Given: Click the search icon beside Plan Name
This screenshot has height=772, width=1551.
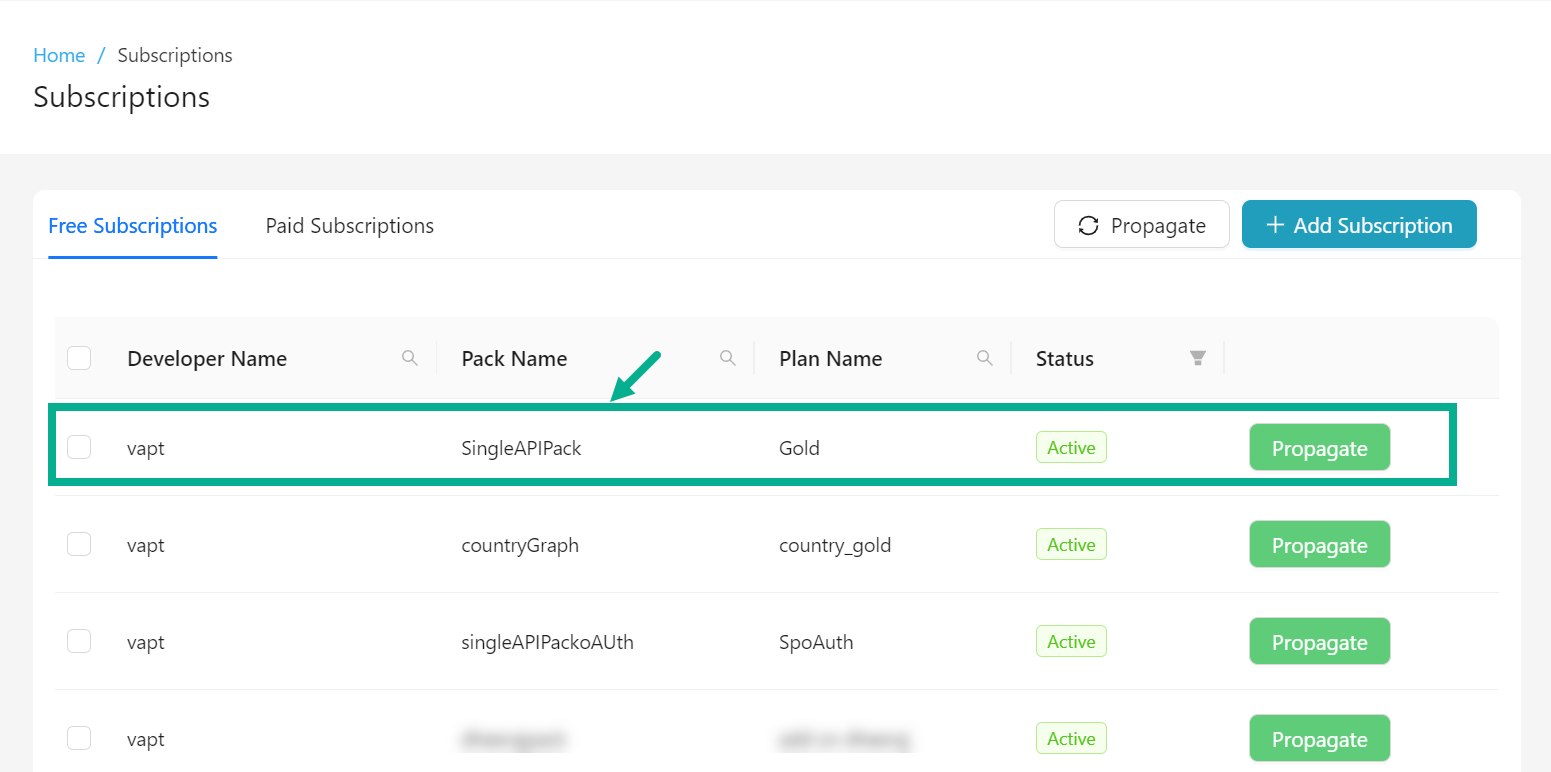Looking at the screenshot, I should pyautogui.click(x=984, y=357).
